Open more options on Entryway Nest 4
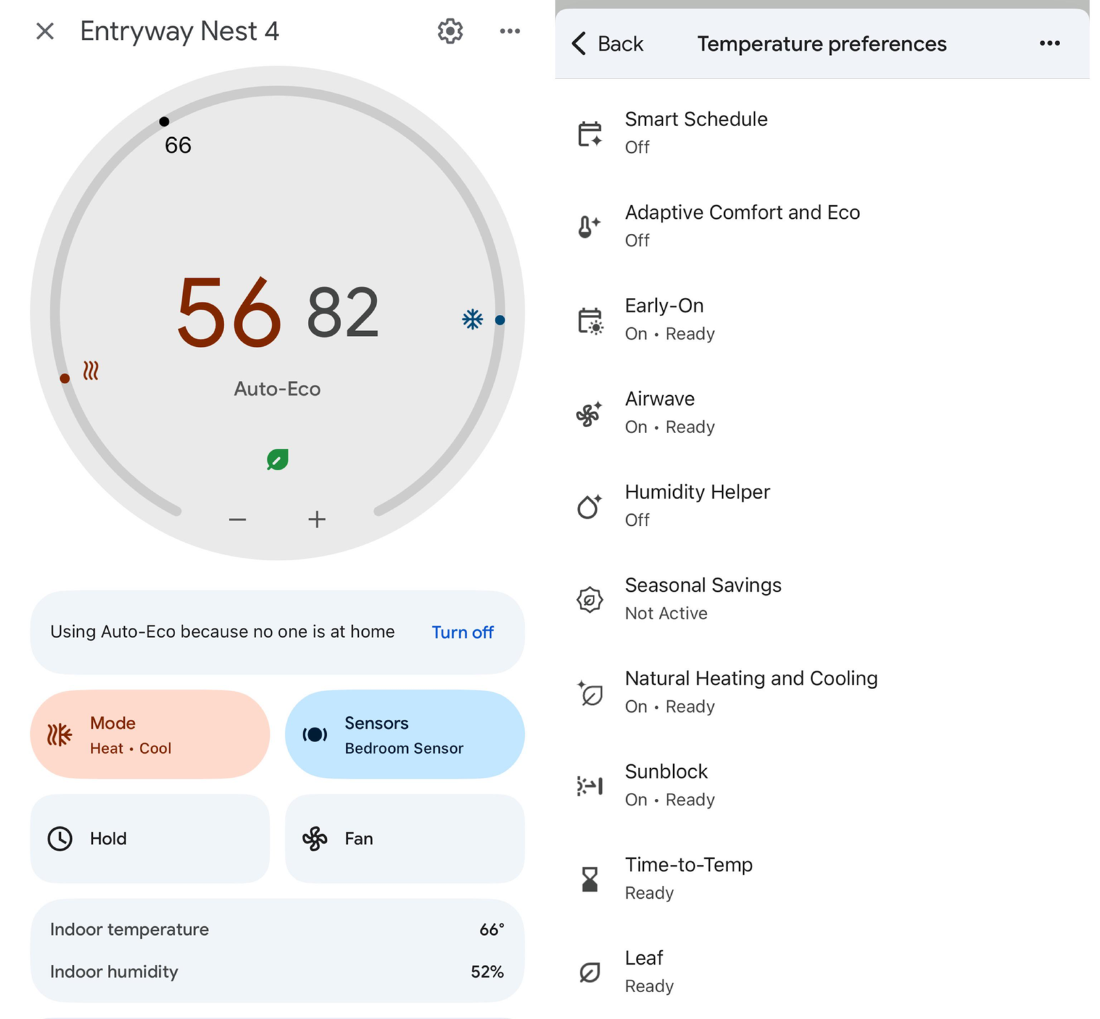1100x1019 pixels. point(510,31)
